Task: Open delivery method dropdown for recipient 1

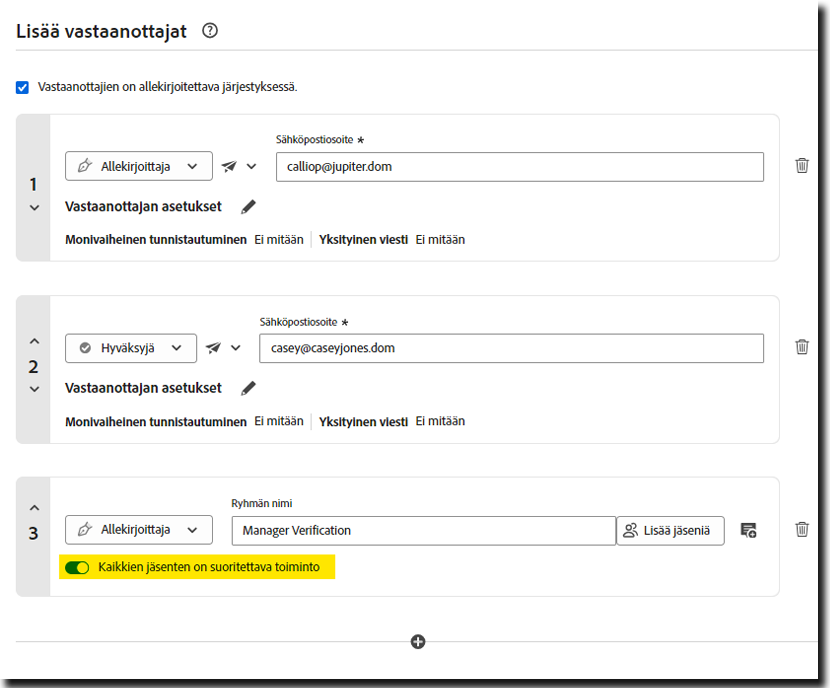Action: [x=239, y=167]
